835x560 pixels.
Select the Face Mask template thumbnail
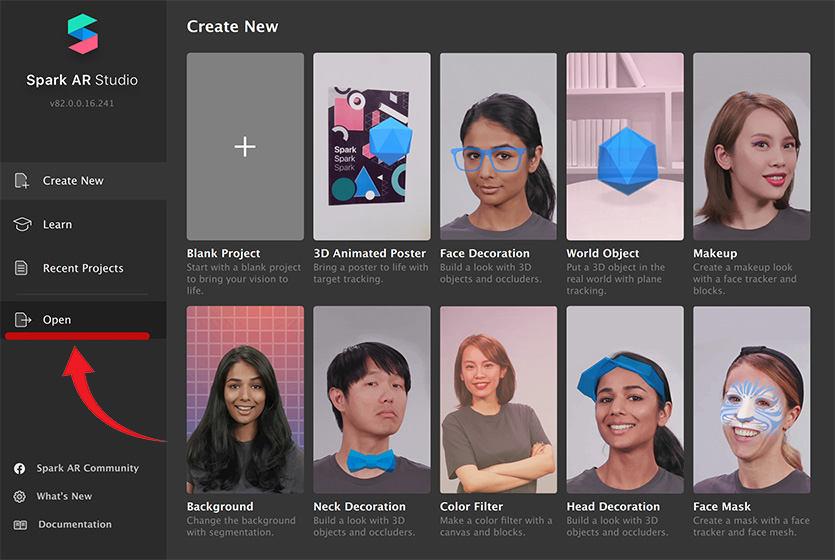coord(752,400)
